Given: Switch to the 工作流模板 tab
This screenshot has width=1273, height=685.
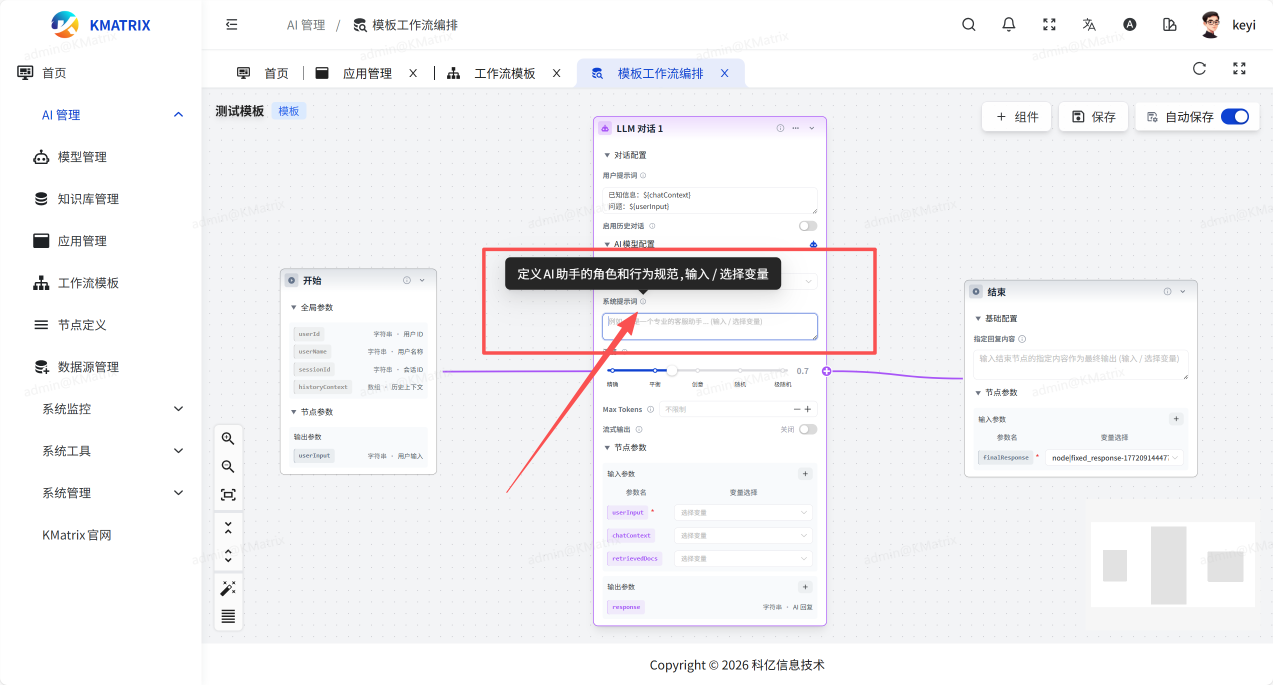Looking at the screenshot, I should [x=504, y=73].
